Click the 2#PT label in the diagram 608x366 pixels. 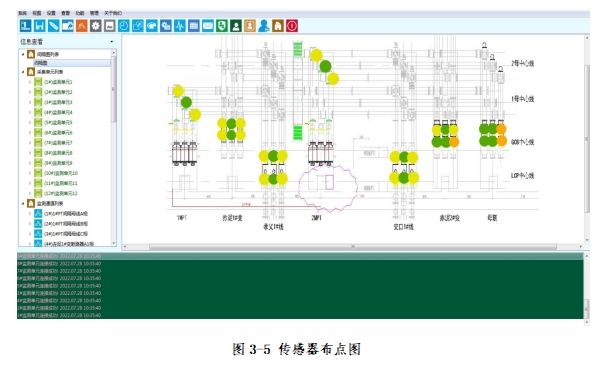[316, 218]
